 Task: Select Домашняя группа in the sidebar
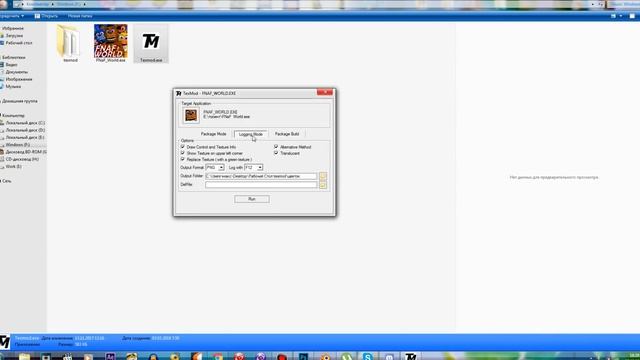click(x=19, y=101)
